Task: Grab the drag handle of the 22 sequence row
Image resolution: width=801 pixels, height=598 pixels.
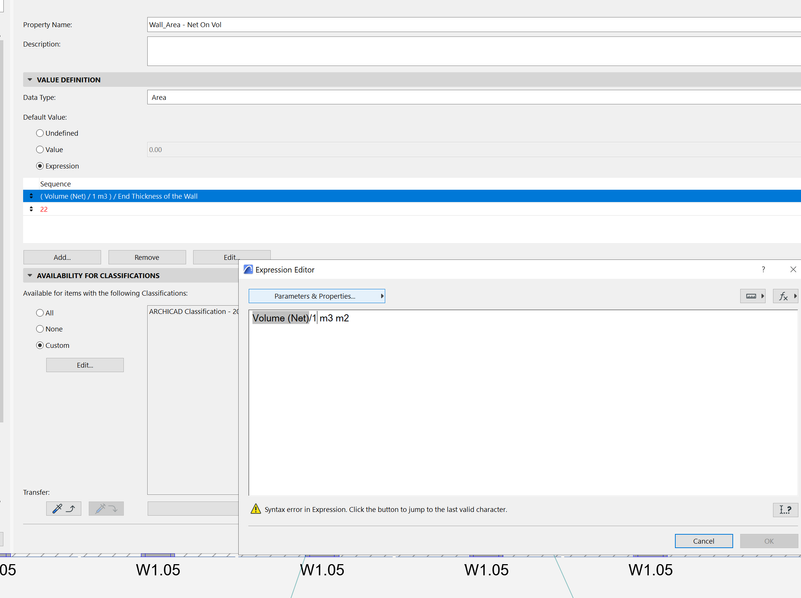Action: point(31,209)
